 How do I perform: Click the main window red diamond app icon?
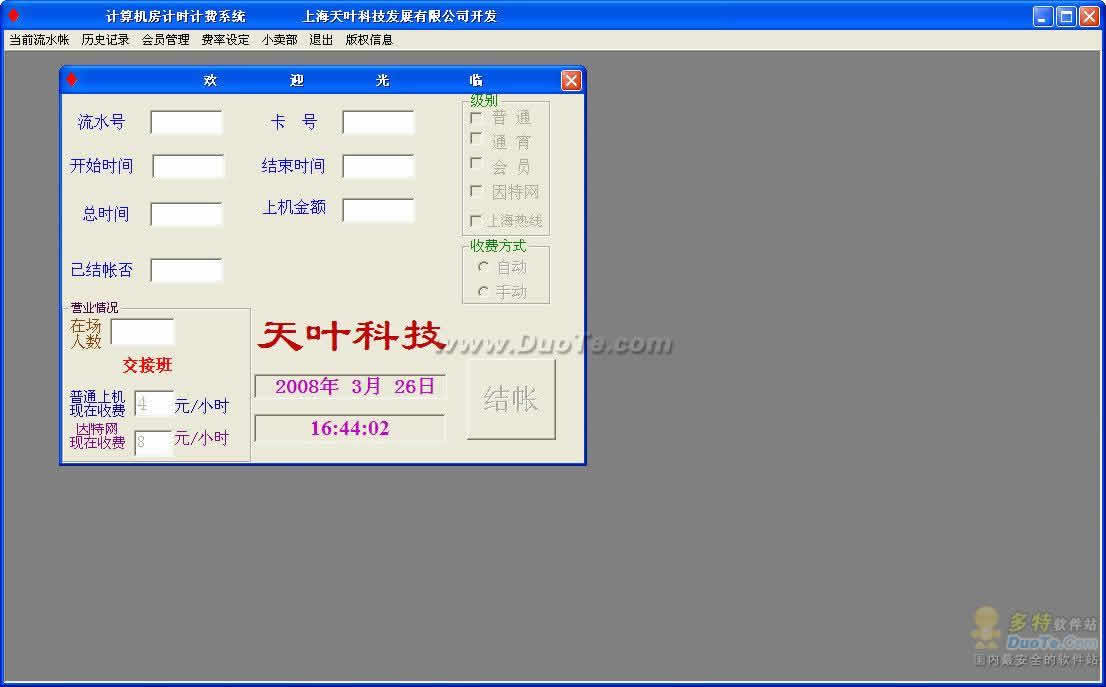(x=13, y=16)
